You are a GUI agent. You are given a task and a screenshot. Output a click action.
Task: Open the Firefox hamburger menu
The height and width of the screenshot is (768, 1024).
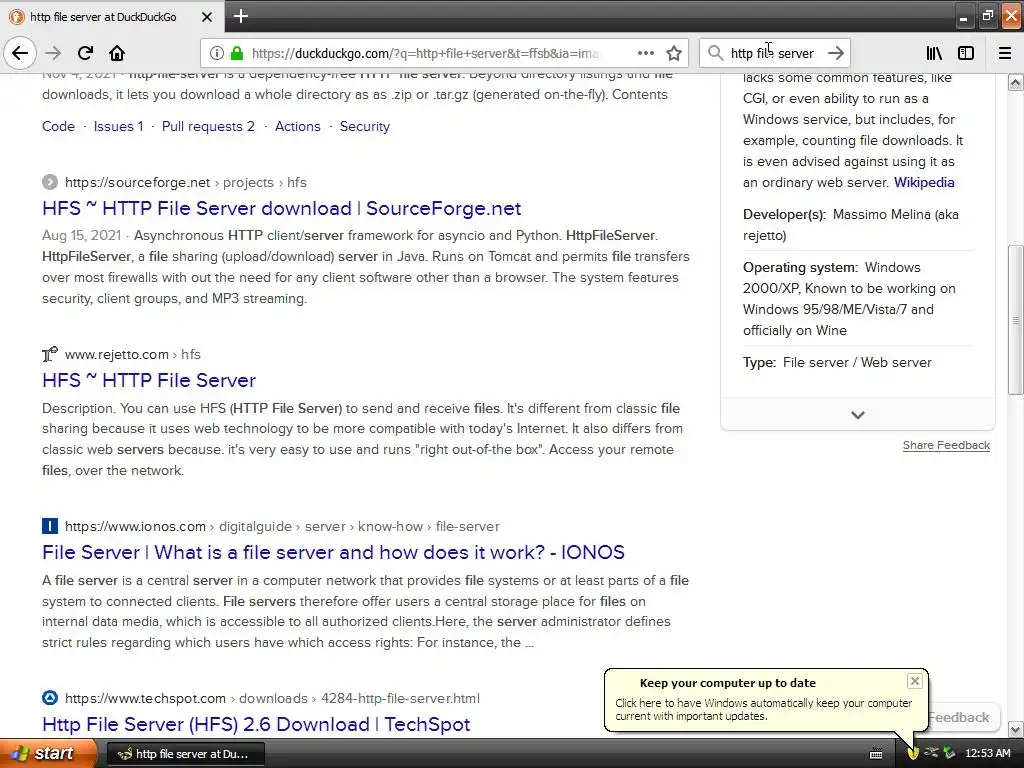[x=1005, y=53]
